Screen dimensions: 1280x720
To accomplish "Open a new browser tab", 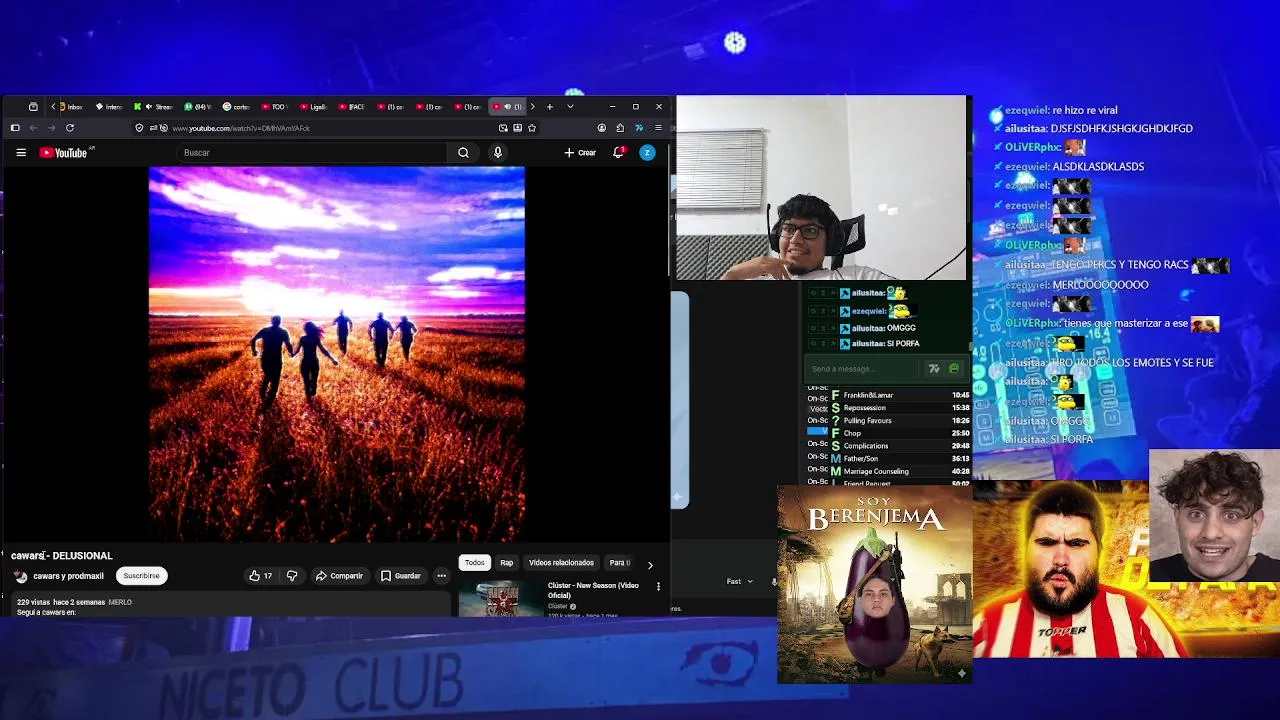I will pyautogui.click(x=549, y=107).
